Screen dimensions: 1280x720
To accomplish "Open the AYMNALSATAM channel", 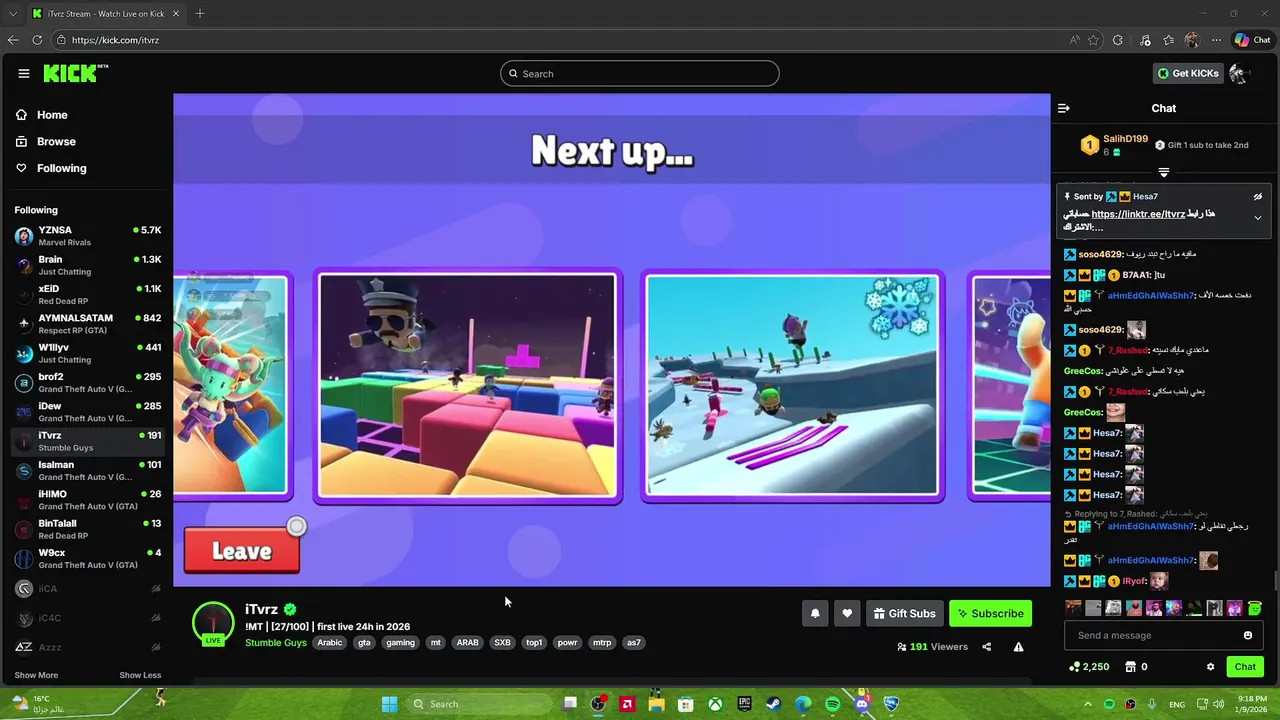I will [x=88, y=324].
